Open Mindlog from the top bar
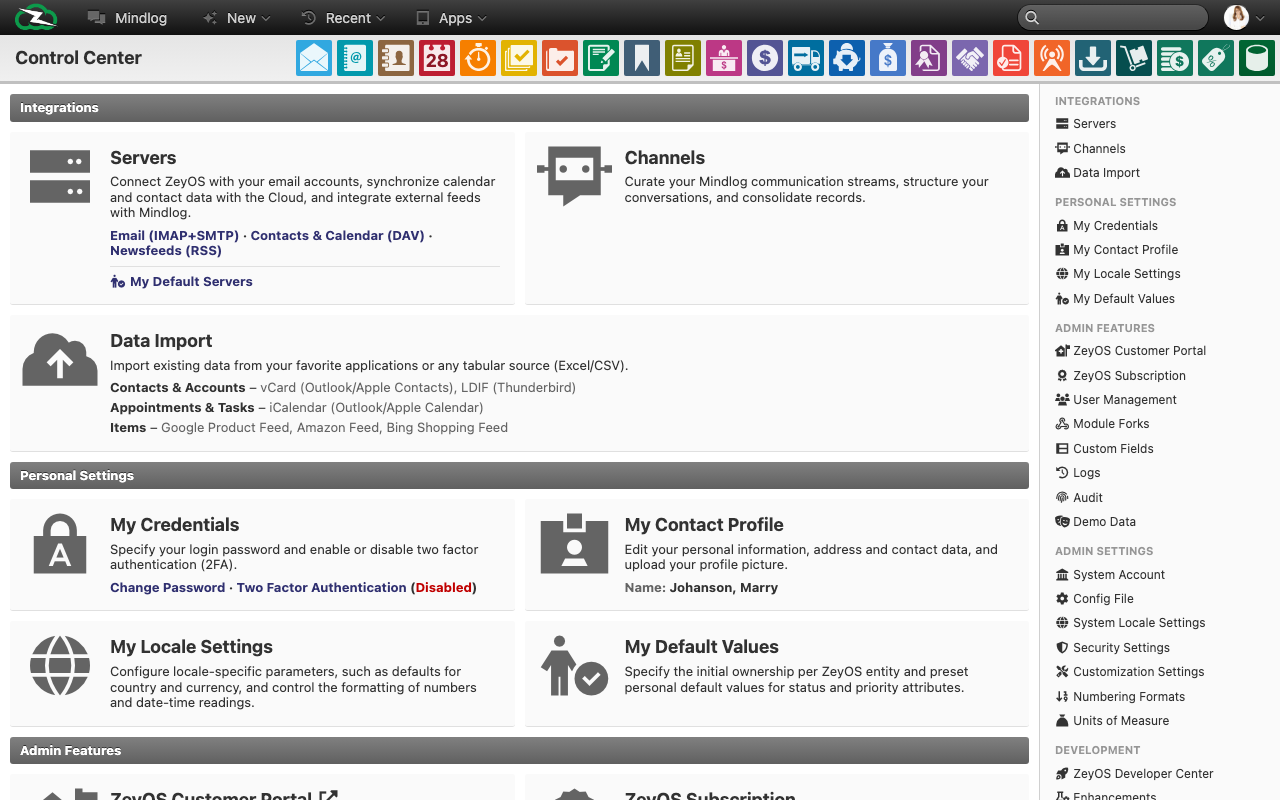 point(127,18)
